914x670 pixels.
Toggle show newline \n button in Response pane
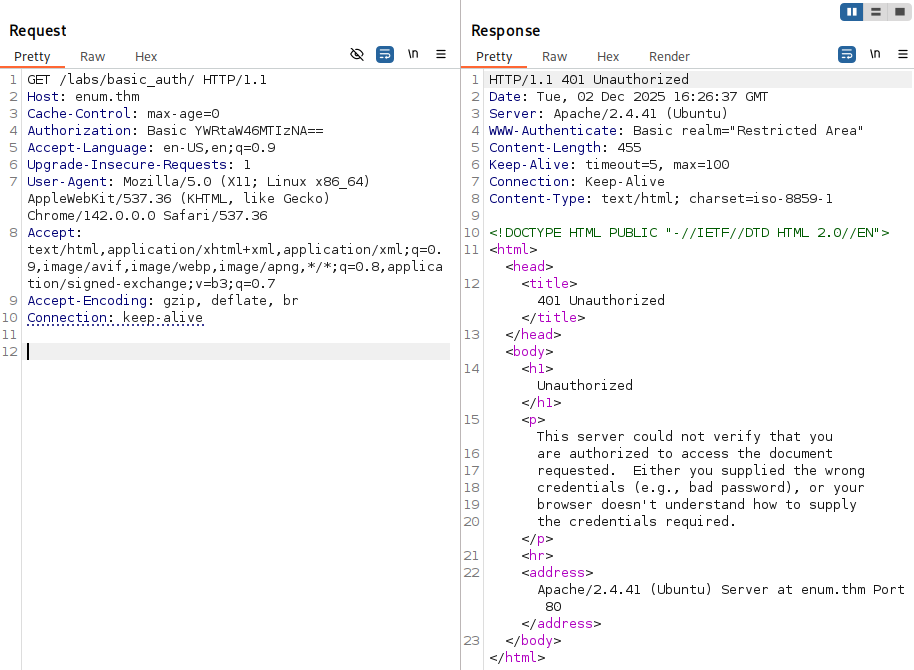[x=874, y=54]
